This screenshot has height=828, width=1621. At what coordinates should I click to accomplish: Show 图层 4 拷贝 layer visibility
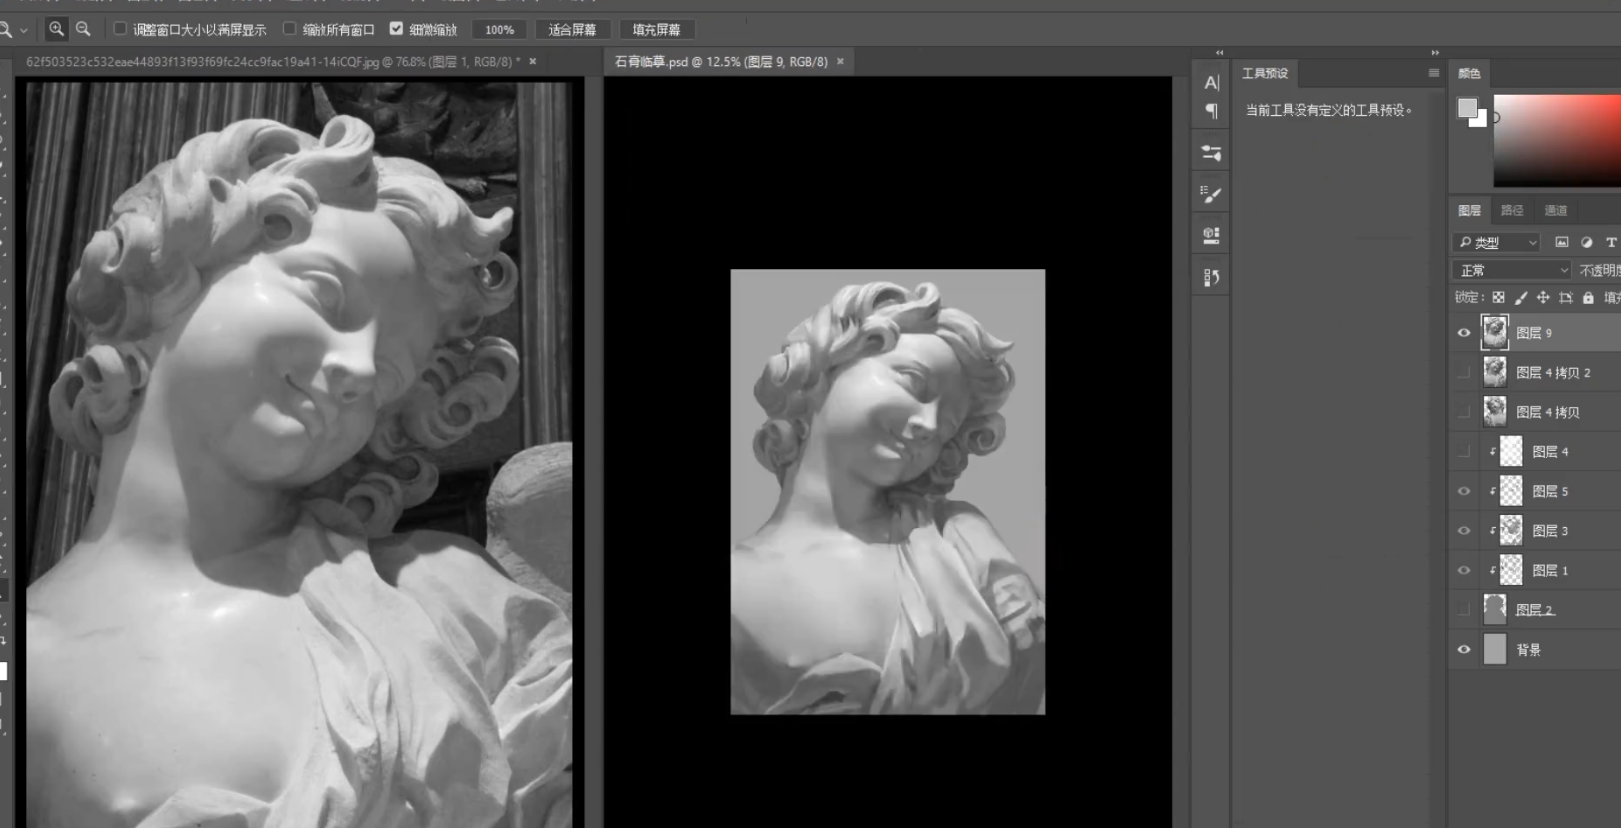click(1464, 412)
